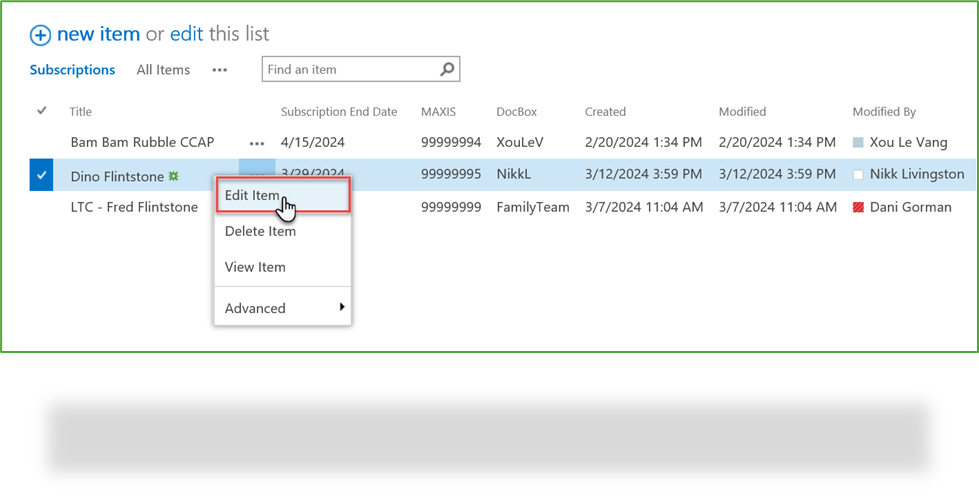Image resolution: width=979 pixels, height=497 pixels.
Task: Click Modified value 3/7/2024 11:04 AM
Action: click(x=778, y=207)
